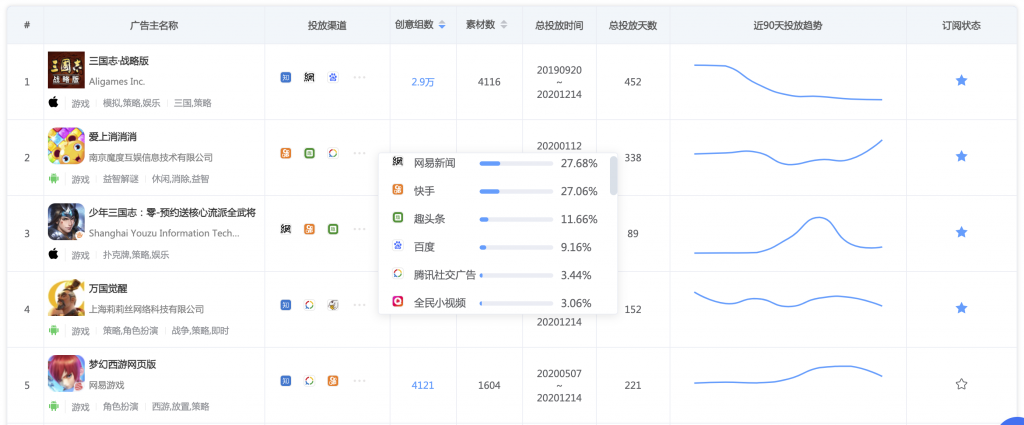Click creative group count 2.9万
Image resolution: width=1024 pixels, height=425 pixels.
(423, 82)
